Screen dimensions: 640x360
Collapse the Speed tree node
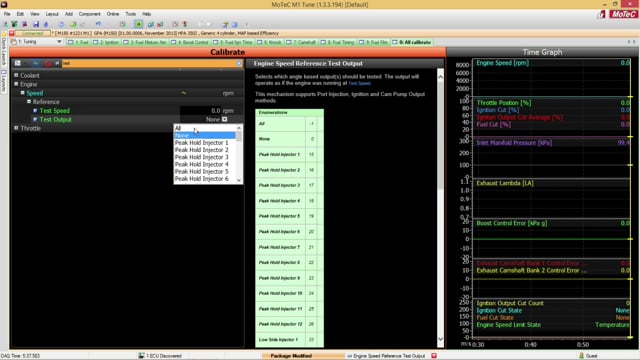22,93
